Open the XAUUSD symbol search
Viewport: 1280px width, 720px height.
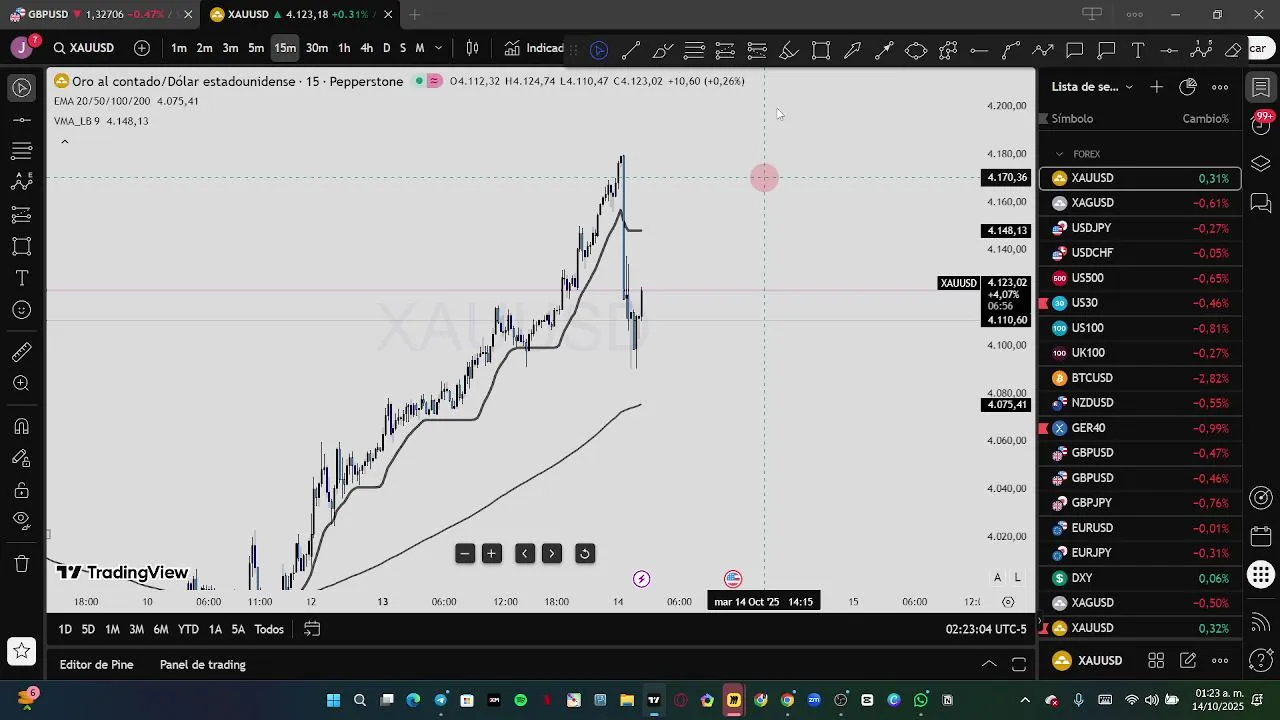pos(84,48)
